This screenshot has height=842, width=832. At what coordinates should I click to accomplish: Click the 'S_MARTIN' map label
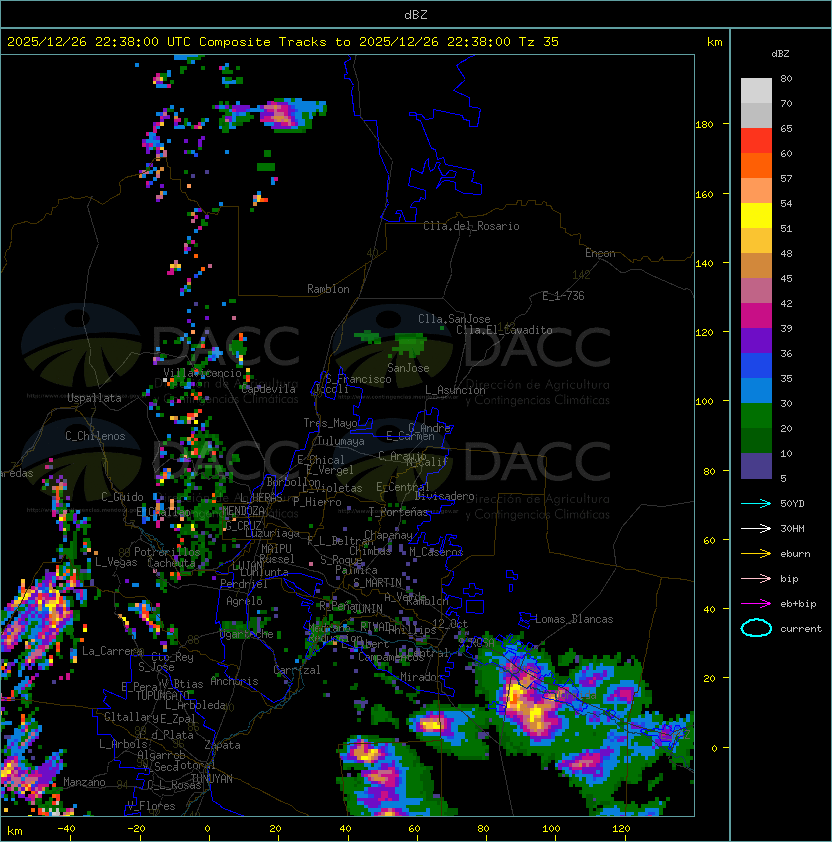pyautogui.click(x=378, y=582)
